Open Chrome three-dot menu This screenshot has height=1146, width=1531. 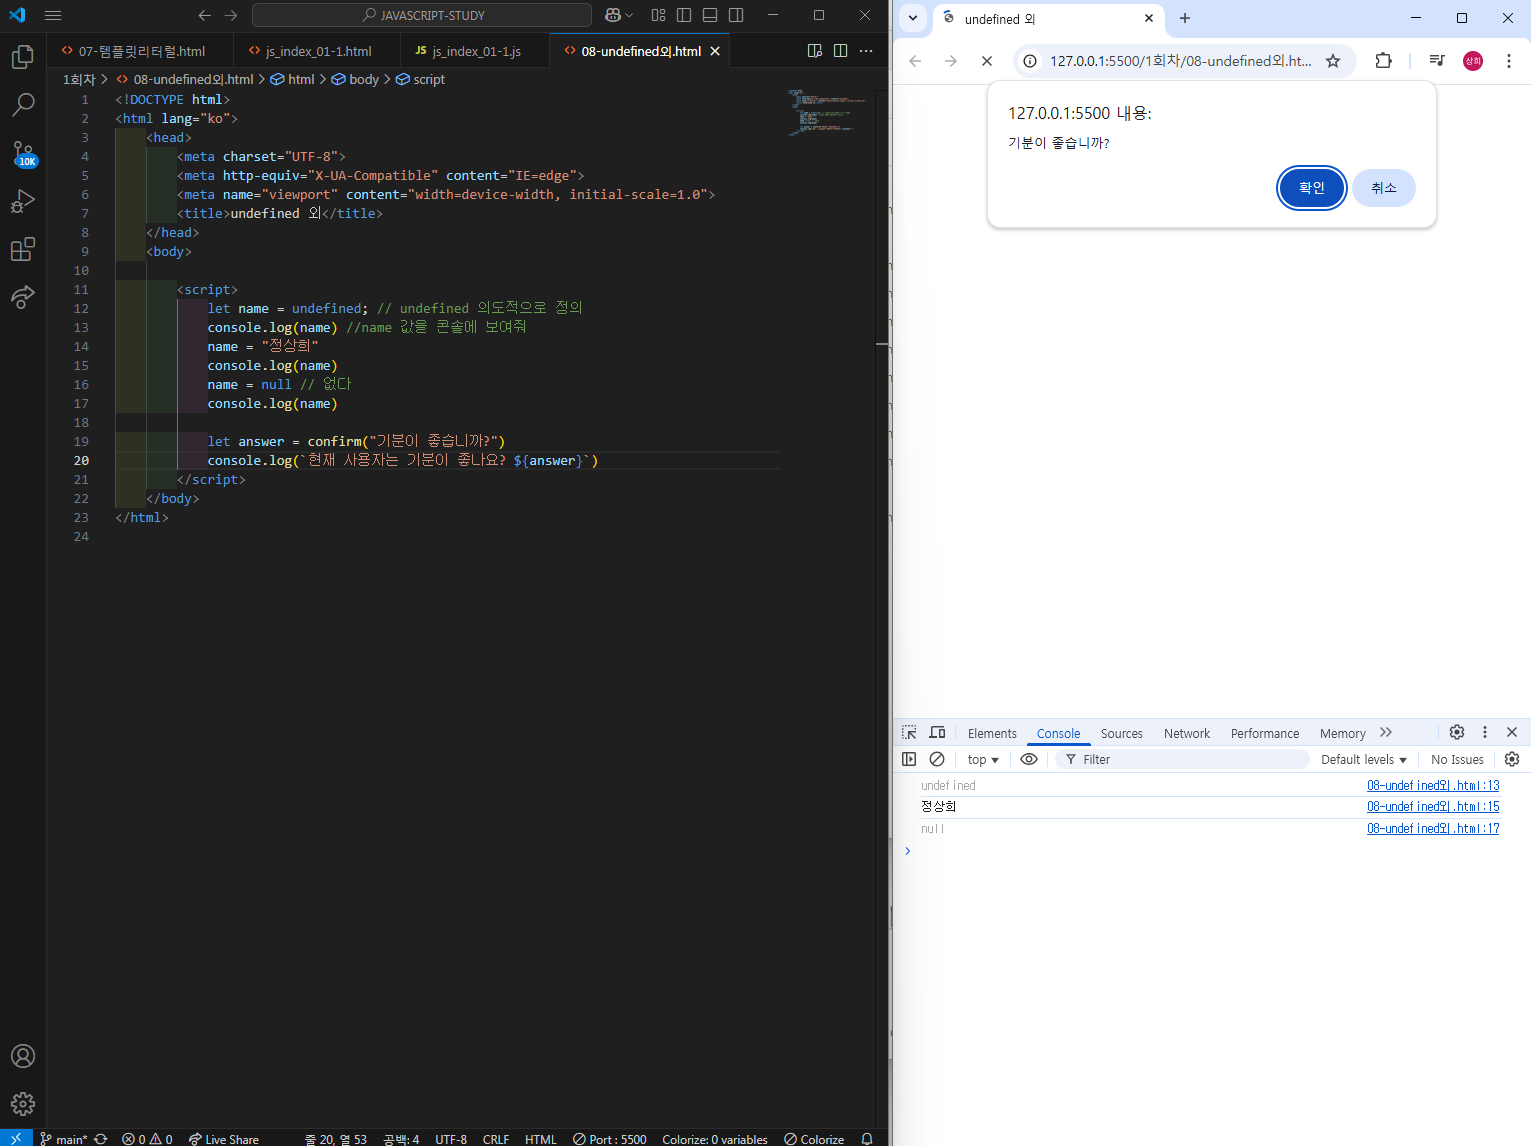pyautogui.click(x=1509, y=61)
